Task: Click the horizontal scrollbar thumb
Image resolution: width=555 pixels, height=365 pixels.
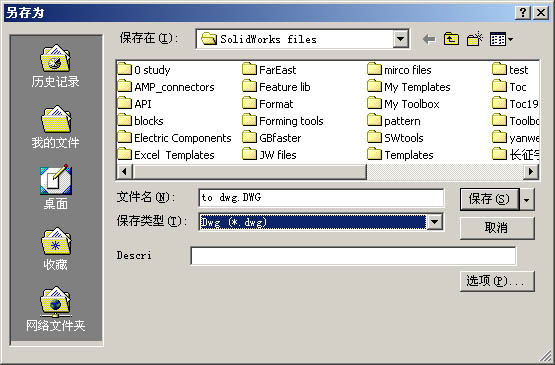Action: [x=249, y=172]
